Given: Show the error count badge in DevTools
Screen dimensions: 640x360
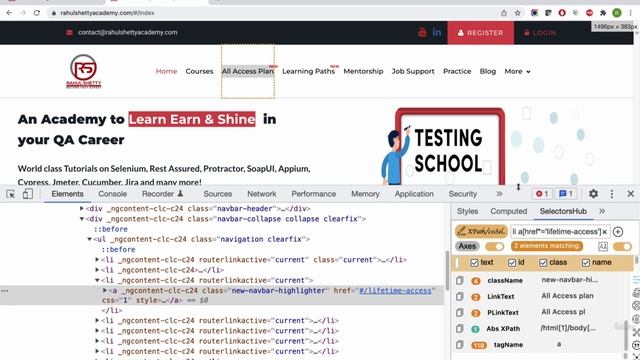Looking at the screenshot, I should pyautogui.click(x=542, y=194).
